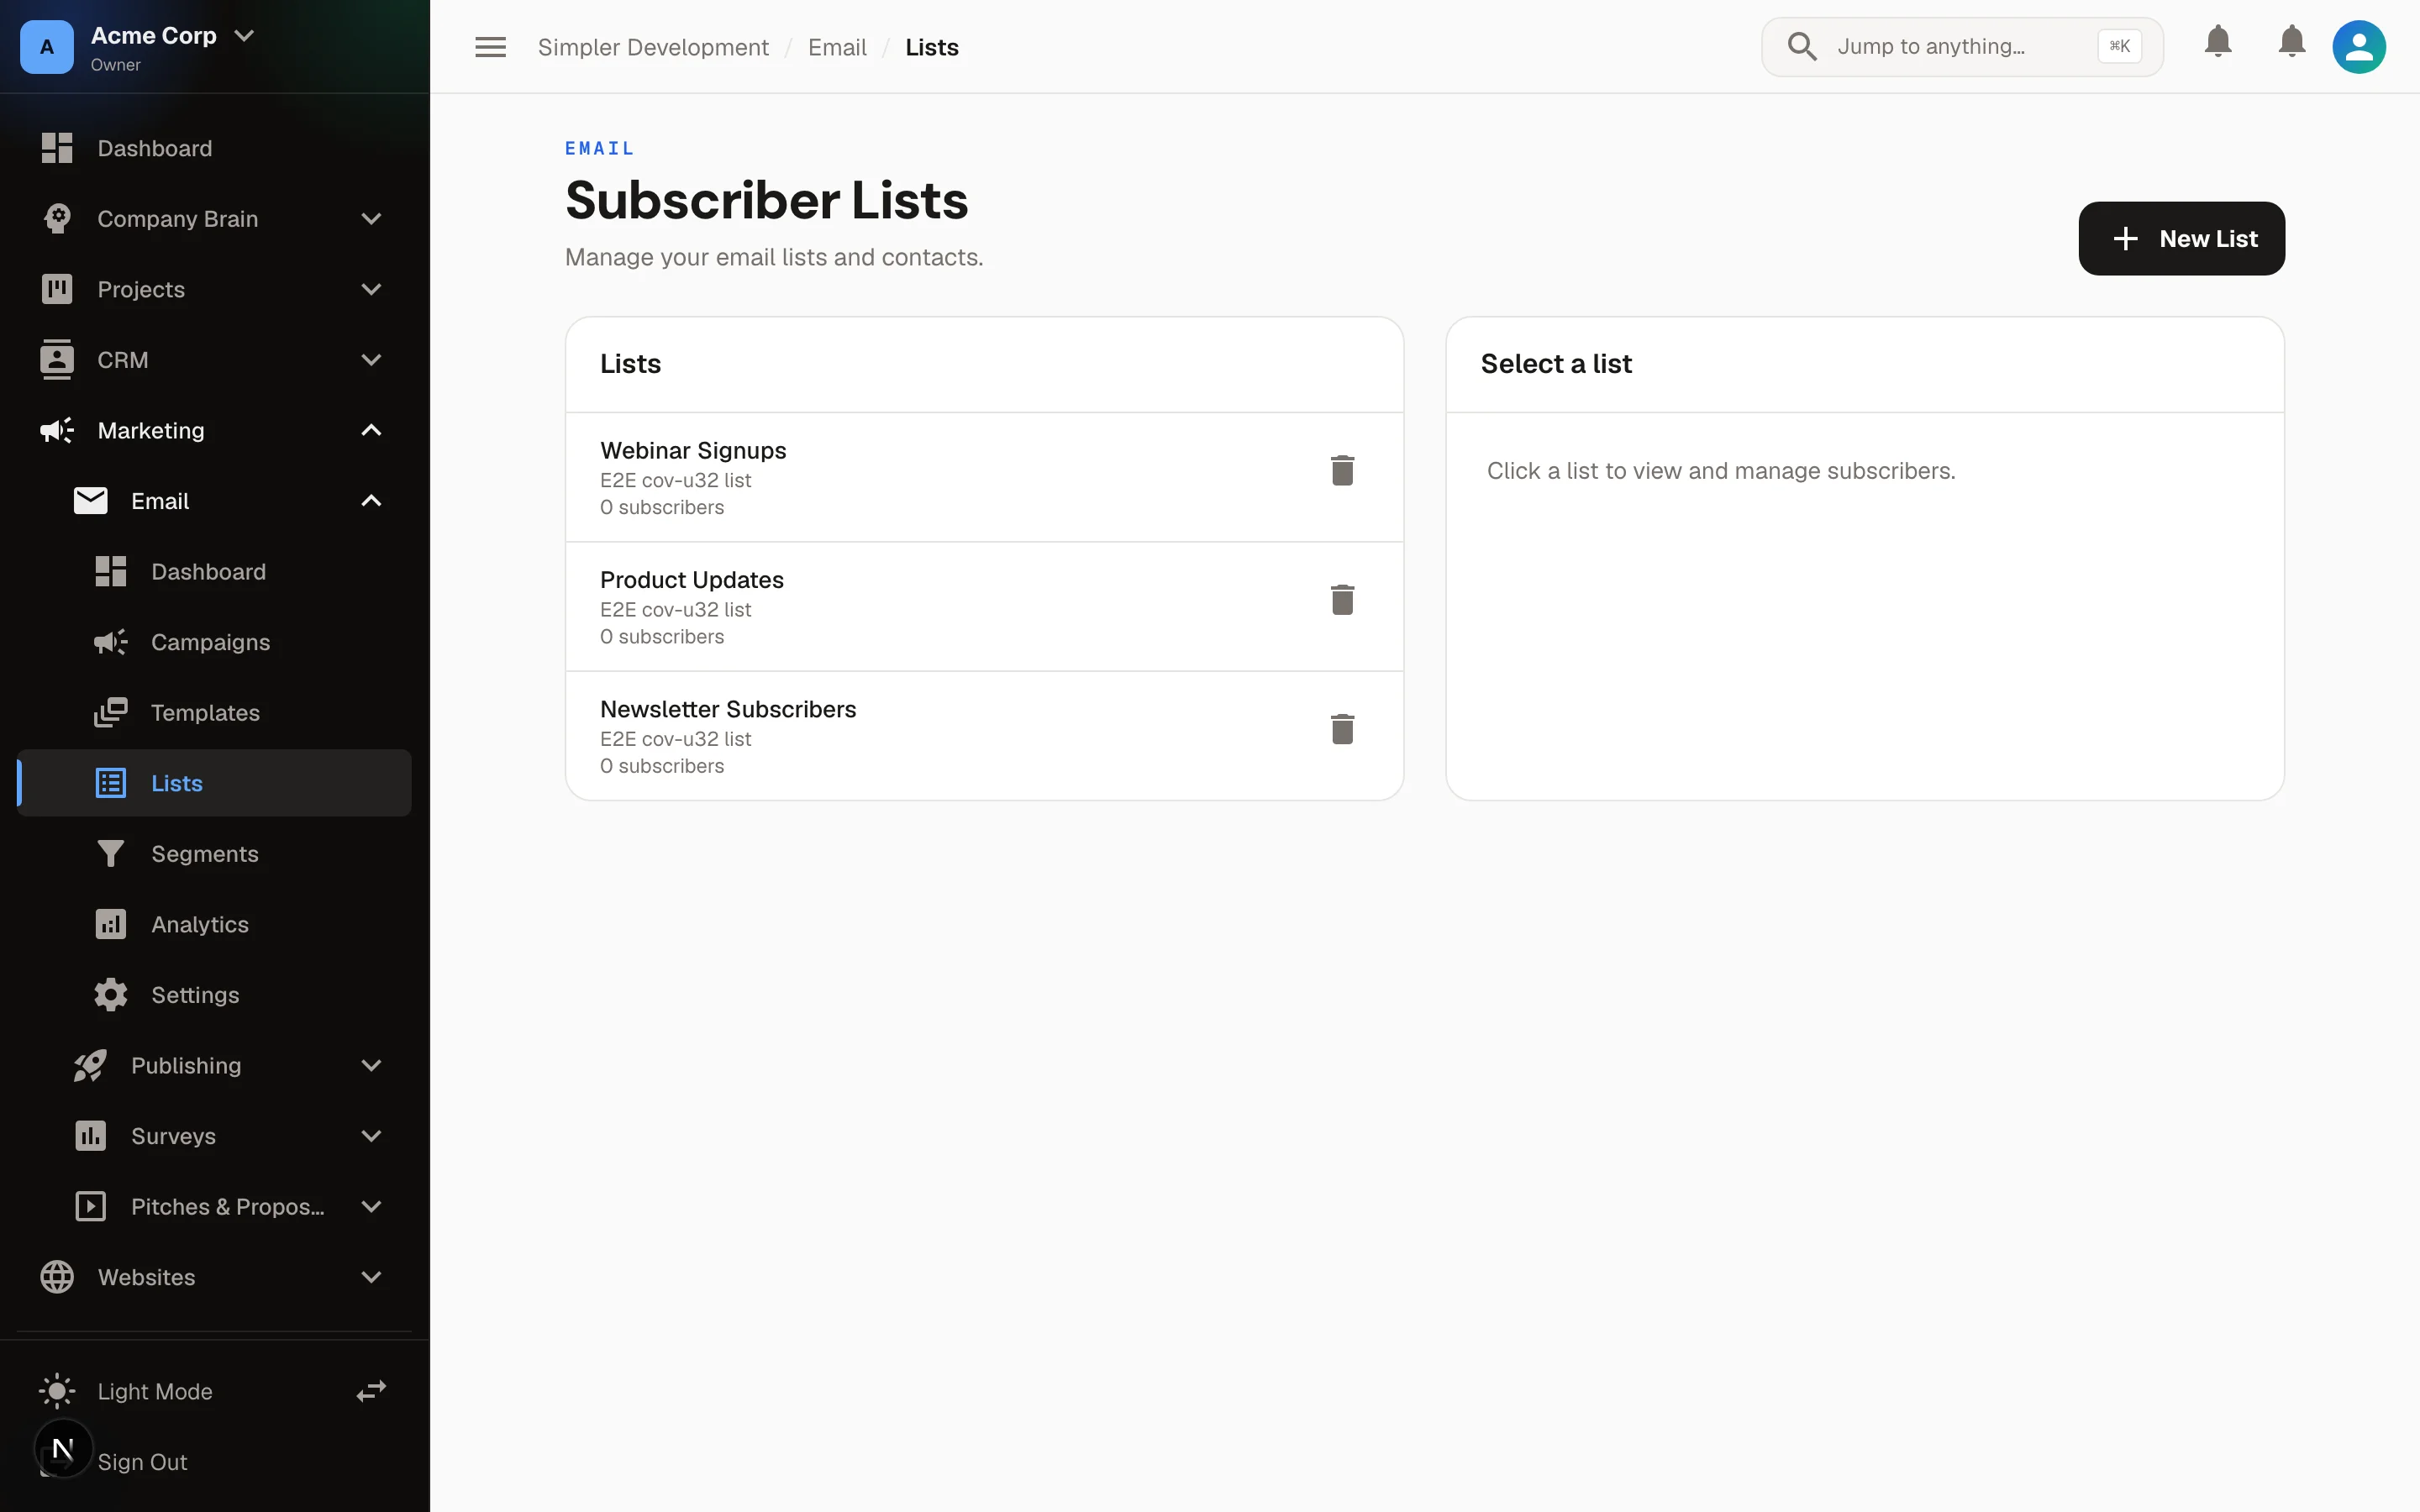Toggle Light Mode theme
This screenshot has width=2420, height=1512.
(x=154, y=1391)
